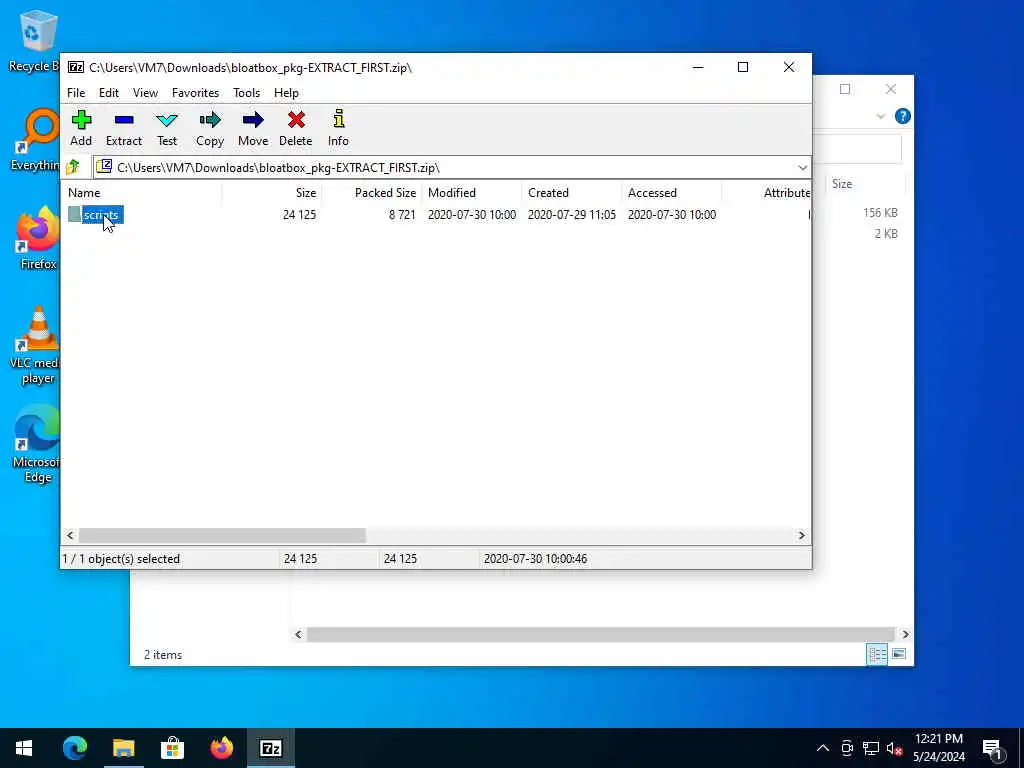Click the 156 KB file size in Explorer
Viewport: 1024px width, 768px height.
(x=880, y=213)
